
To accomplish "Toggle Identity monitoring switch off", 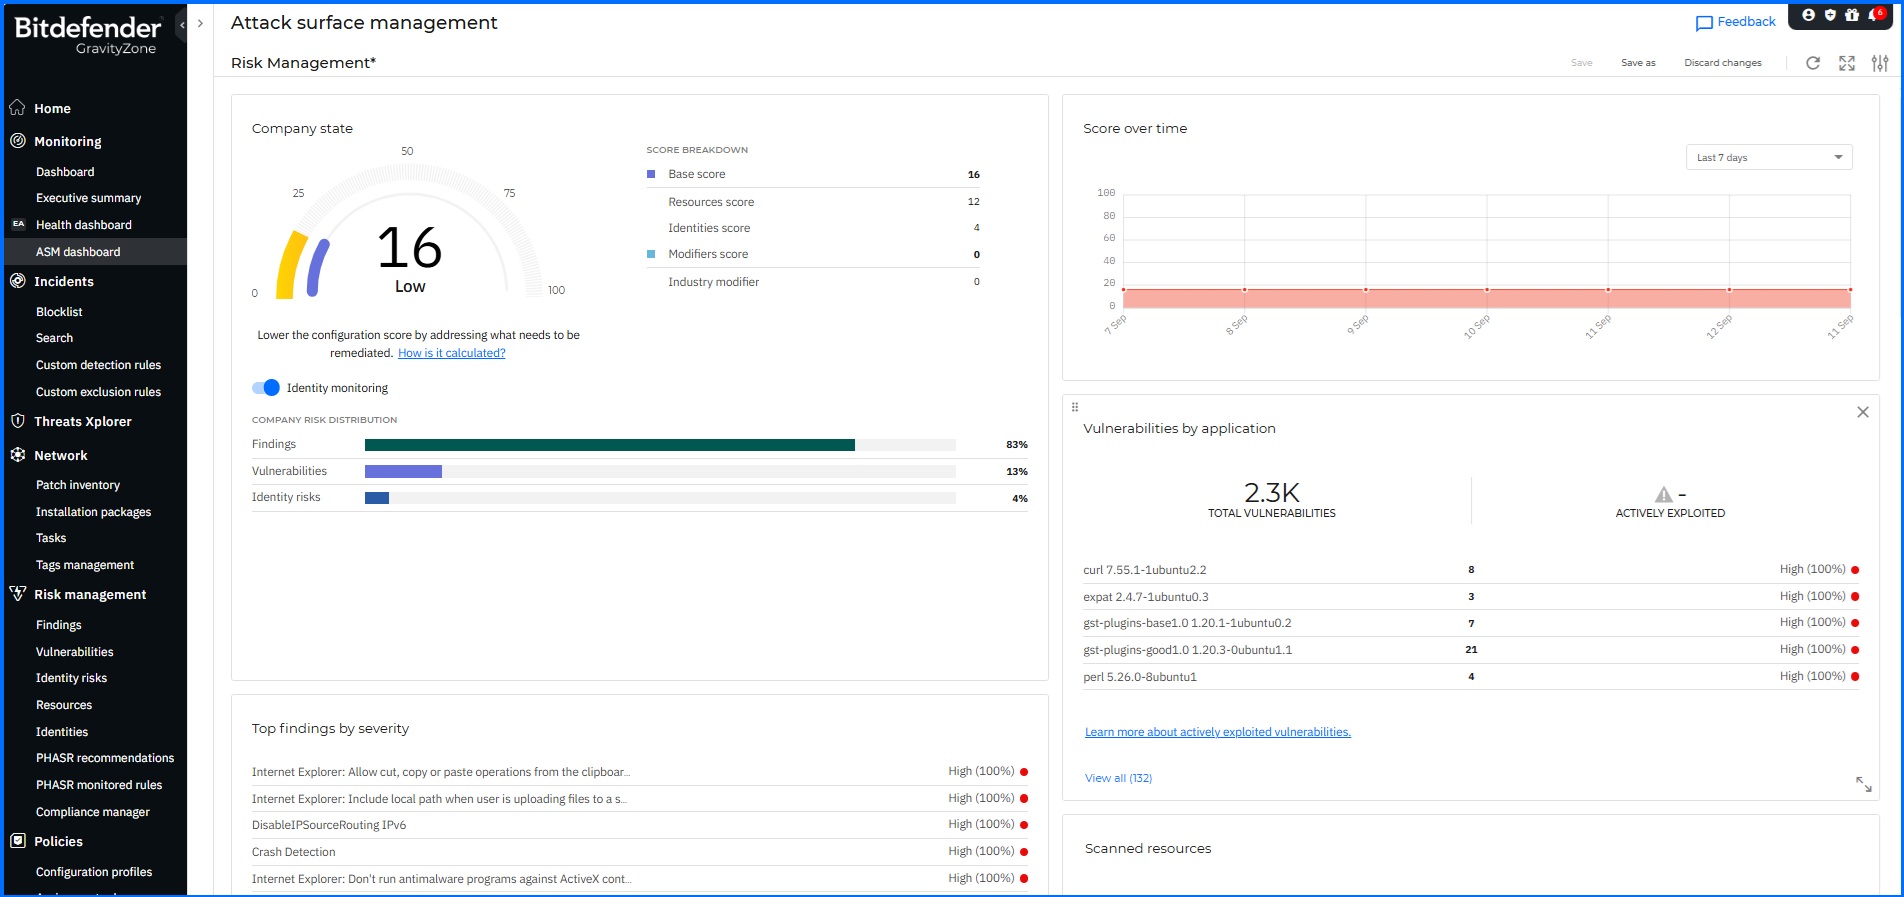I will (x=266, y=388).
